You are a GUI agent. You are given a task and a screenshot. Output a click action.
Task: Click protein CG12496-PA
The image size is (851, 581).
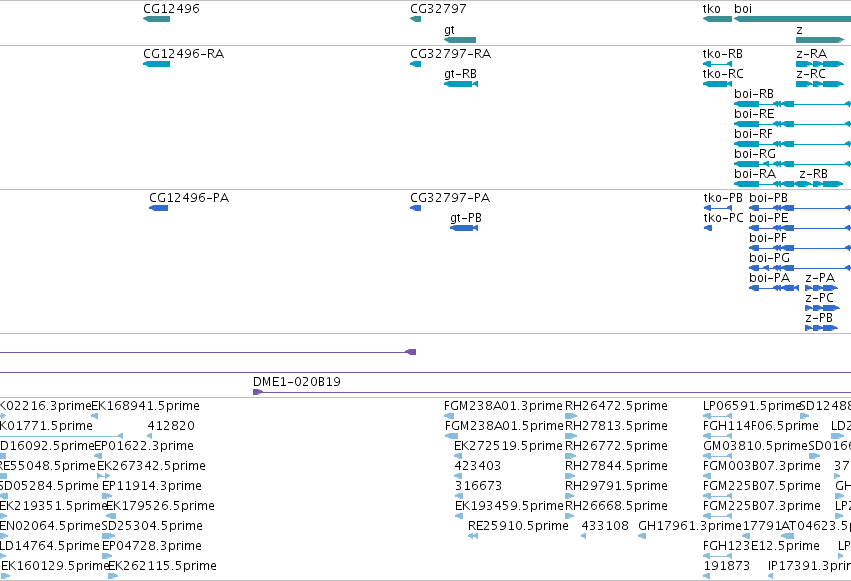point(158,208)
